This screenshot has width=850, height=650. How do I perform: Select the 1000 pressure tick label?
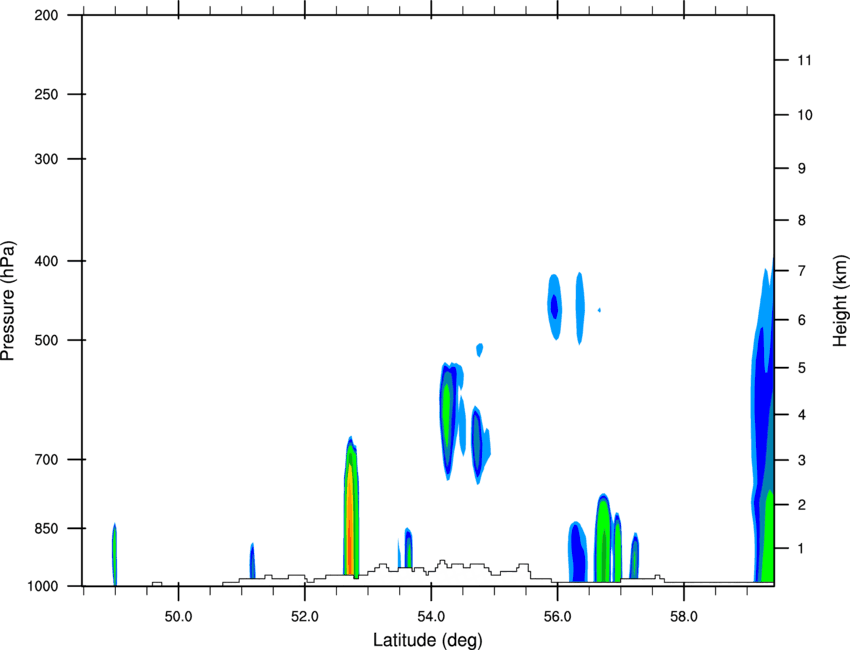click(42, 586)
